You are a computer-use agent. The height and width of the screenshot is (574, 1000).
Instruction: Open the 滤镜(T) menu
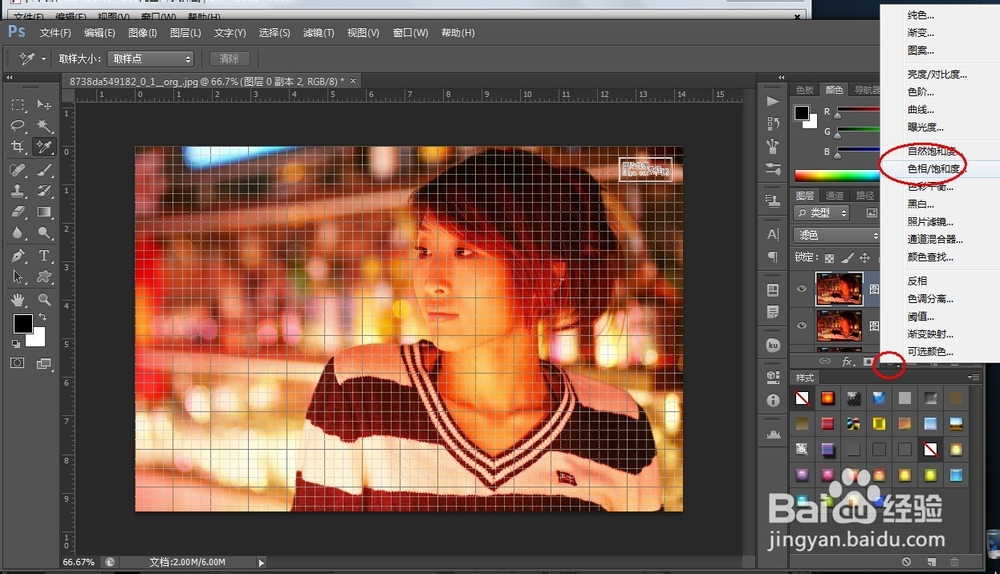click(318, 33)
